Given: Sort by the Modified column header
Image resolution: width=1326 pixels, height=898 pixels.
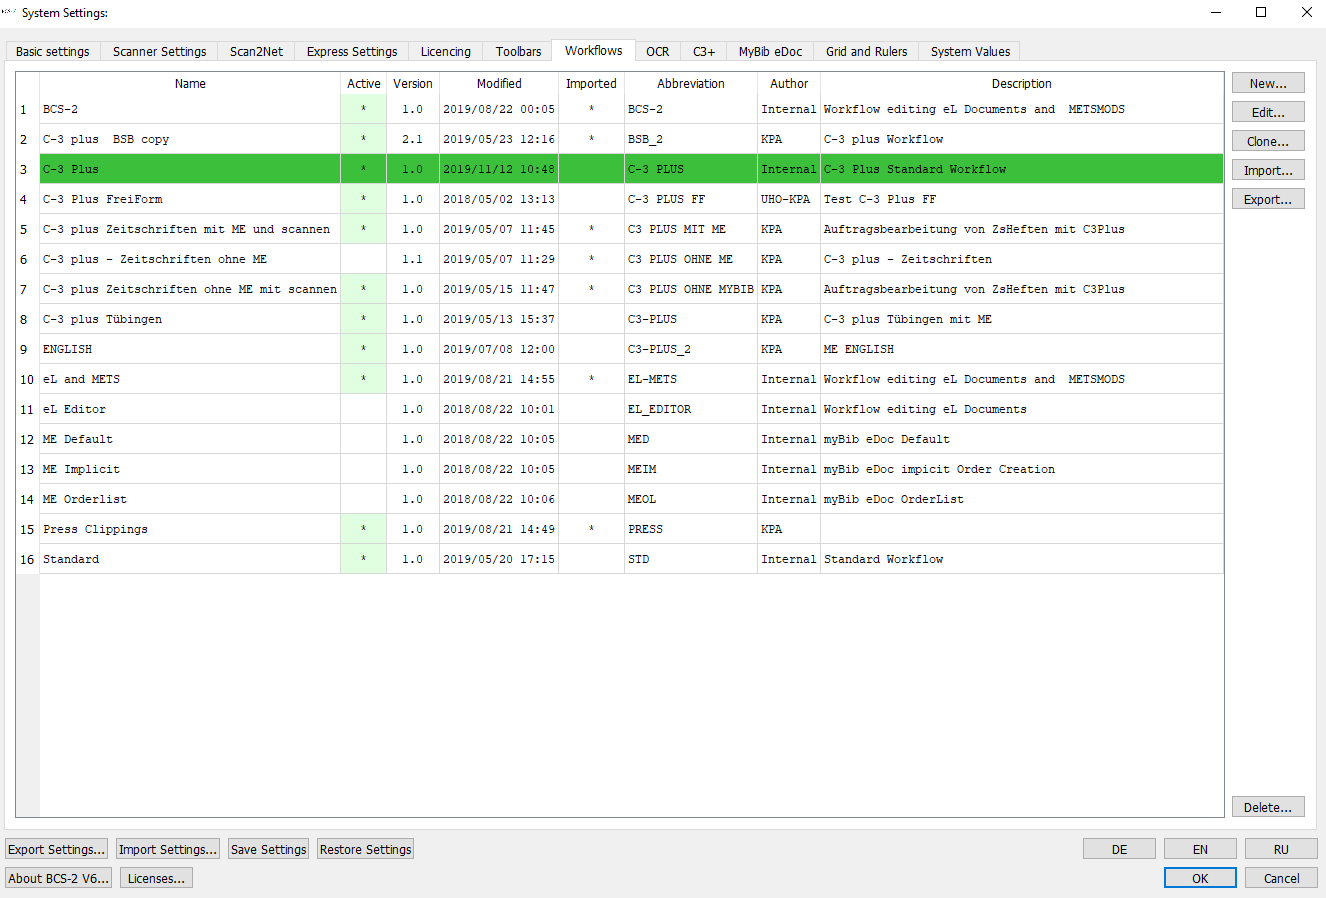Looking at the screenshot, I should click(499, 83).
